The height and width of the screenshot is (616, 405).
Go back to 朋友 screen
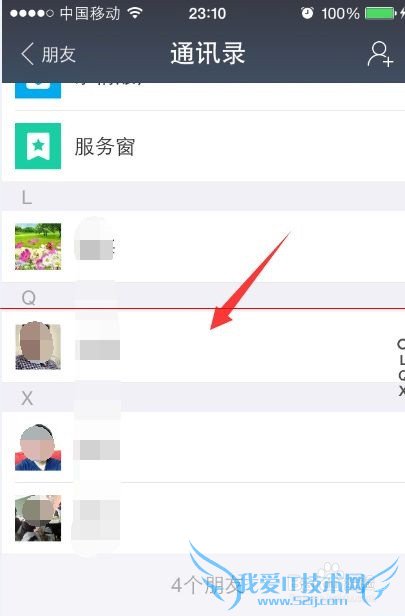[48, 54]
